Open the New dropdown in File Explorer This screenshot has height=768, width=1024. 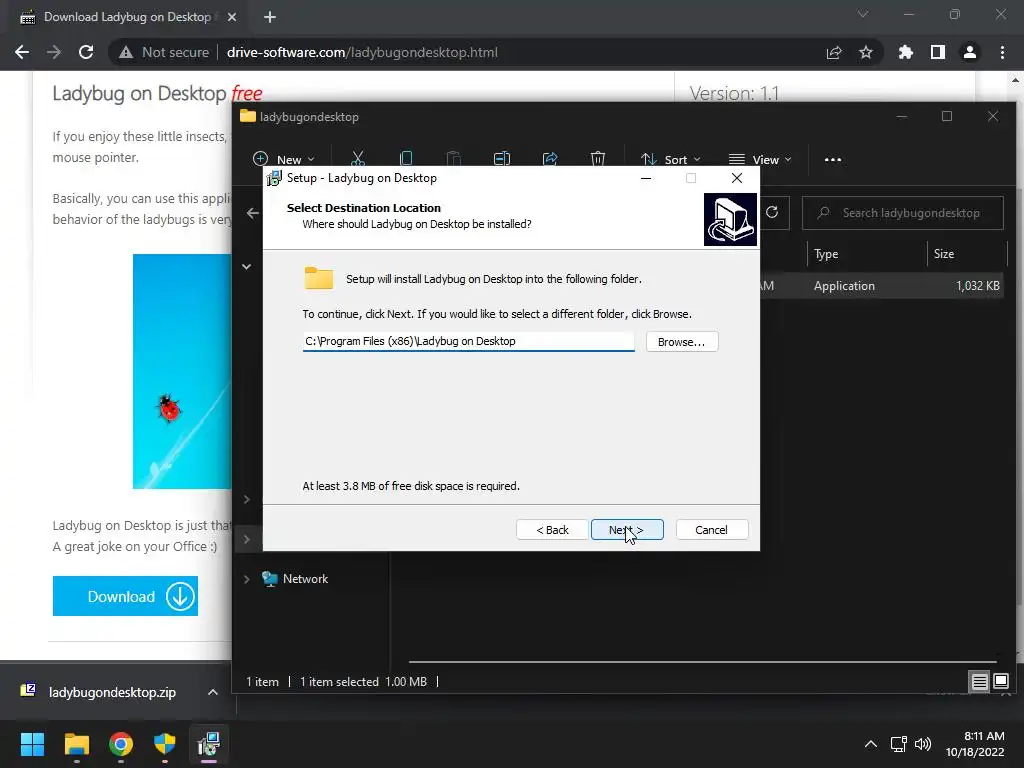[x=283, y=159]
